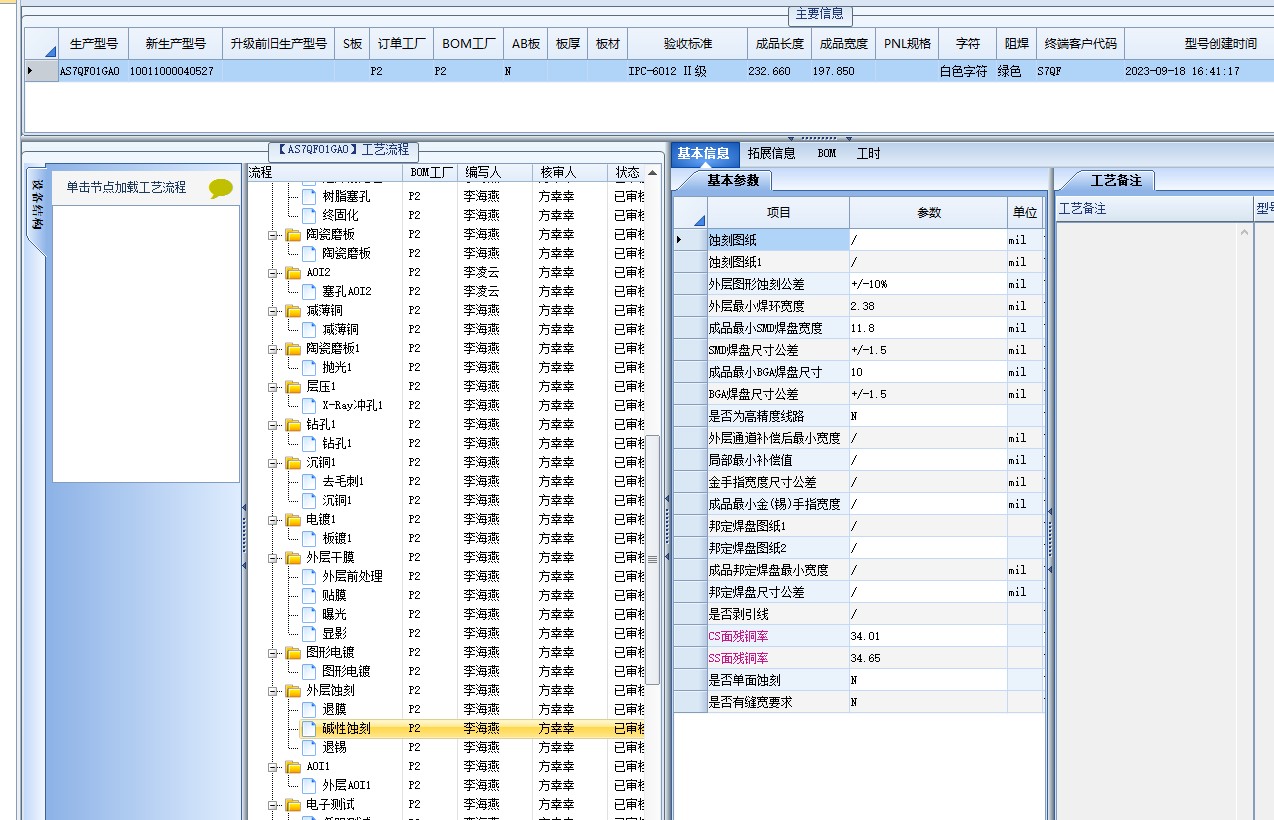Screen dimensions: 1274x820
Task: Click the page icon of 退锡
Action: 309,747
